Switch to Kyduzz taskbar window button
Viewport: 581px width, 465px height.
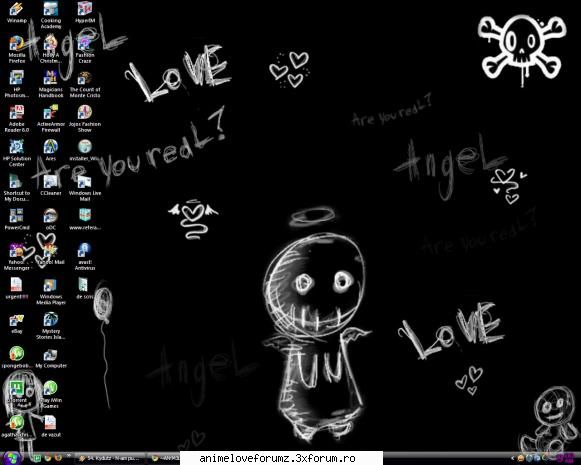[x=110, y=458]
